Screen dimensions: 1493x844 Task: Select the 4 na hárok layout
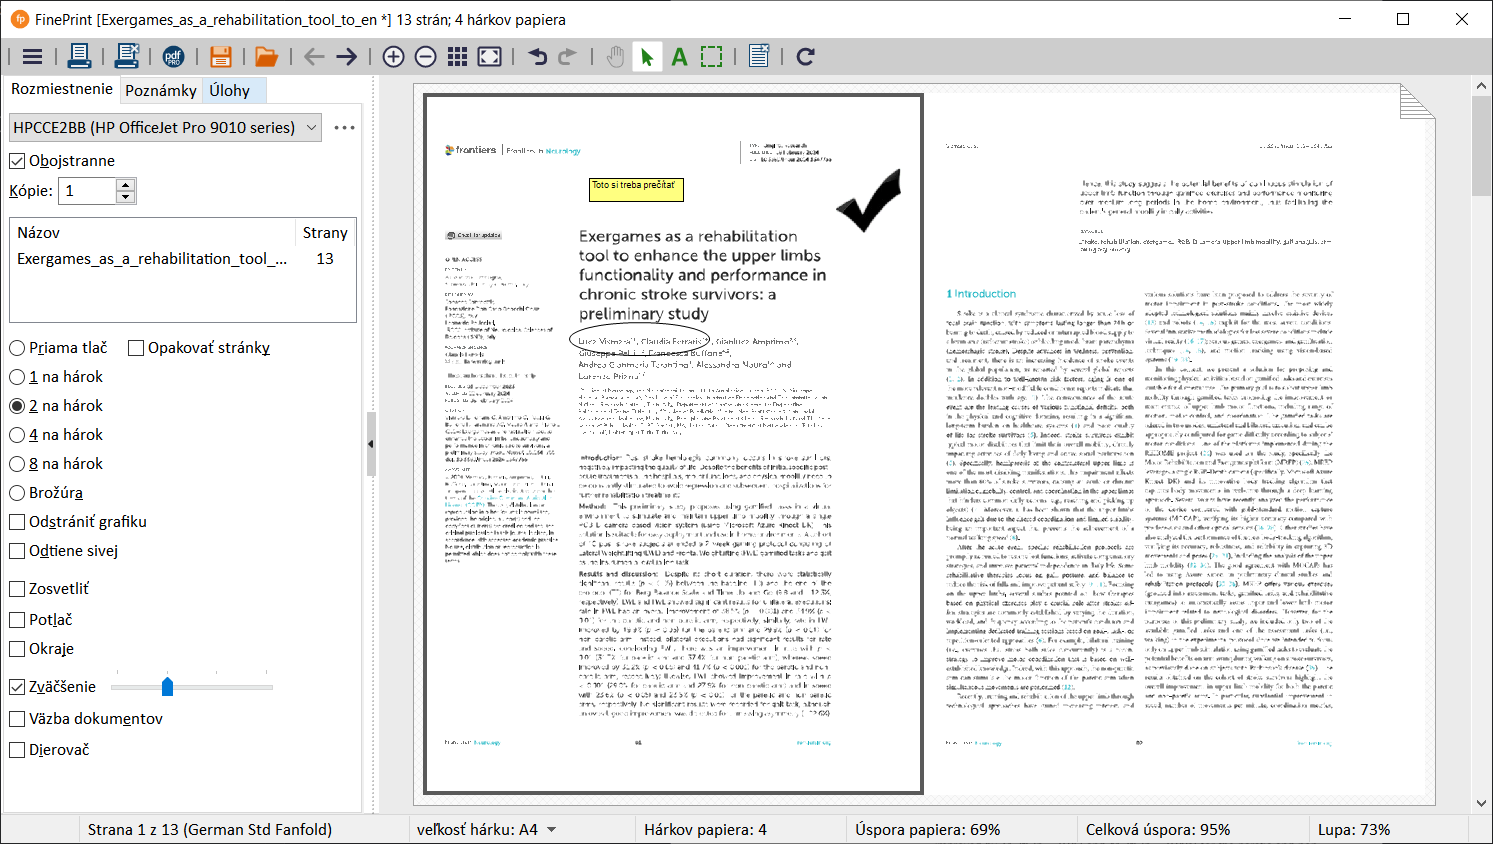point(17,435)
